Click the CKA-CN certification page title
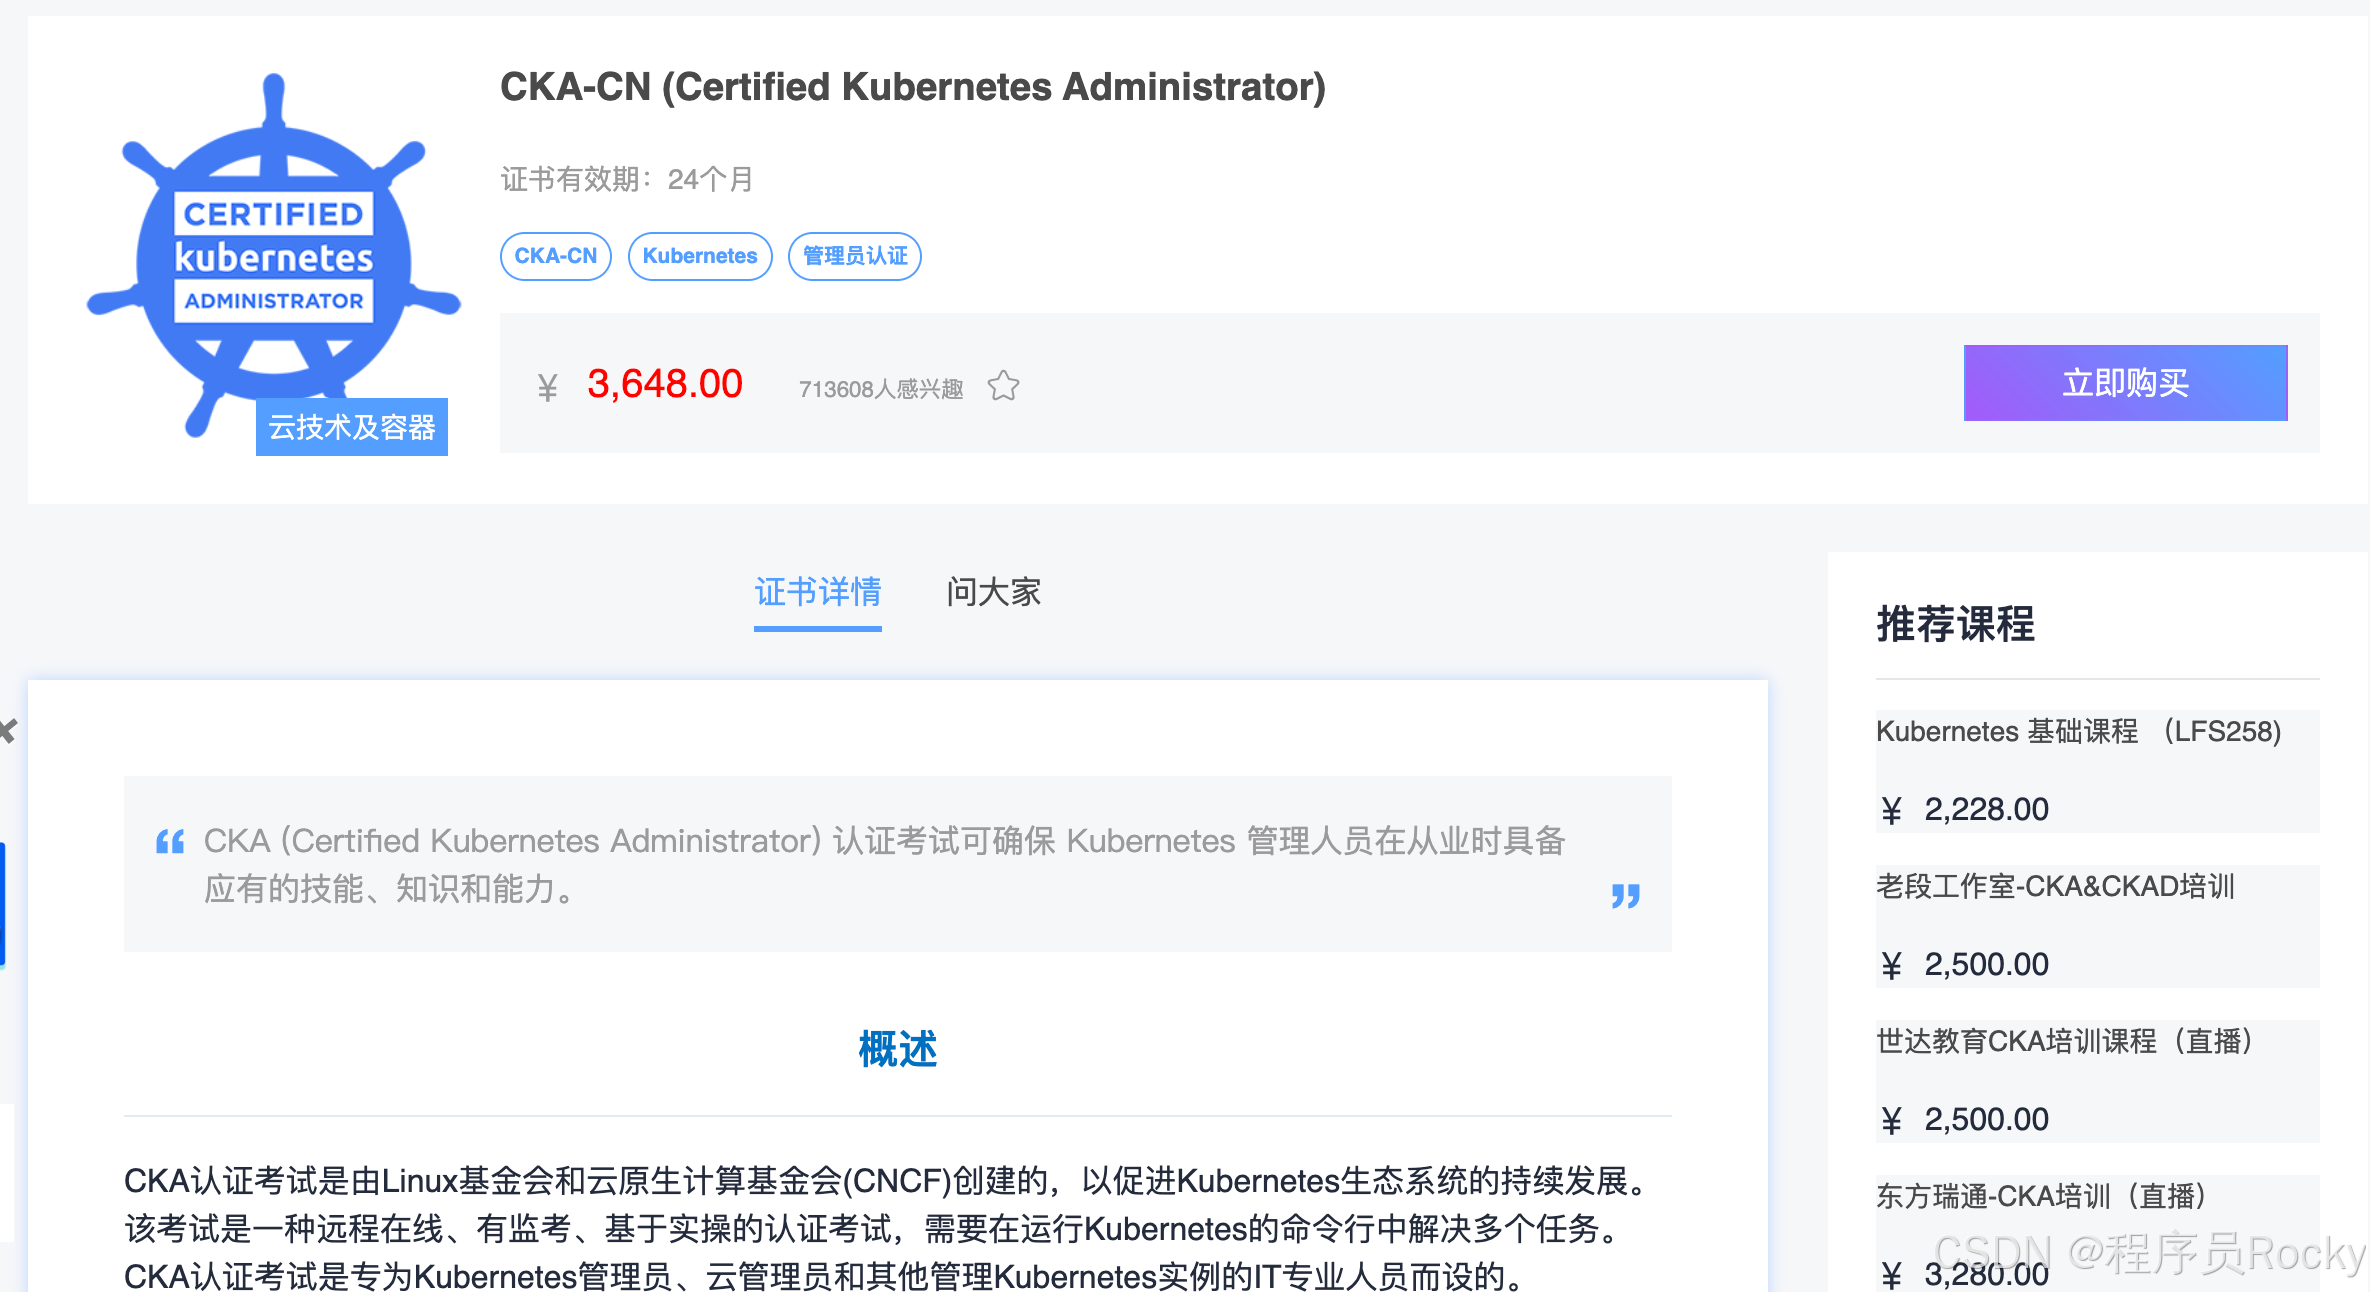Screen dimensions: 2370x1292 pyautogui.click(x=912, y=87)
